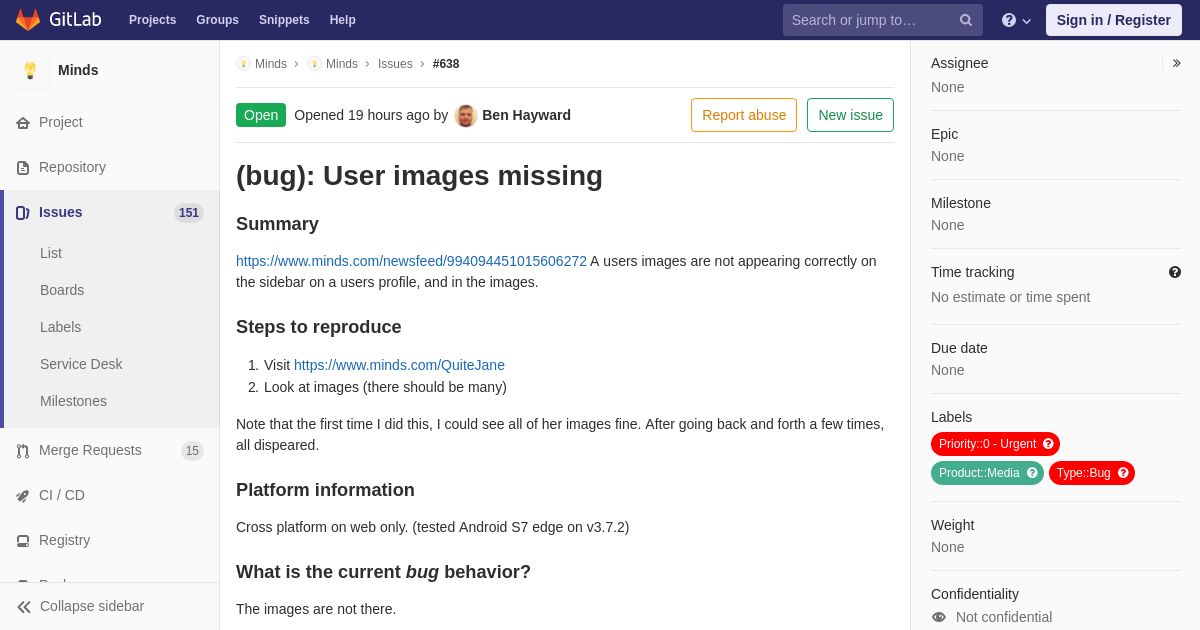Click "No estimate or time spent" text
The width and height of the screenshot is (1200, 630).
pos(1010,297)
